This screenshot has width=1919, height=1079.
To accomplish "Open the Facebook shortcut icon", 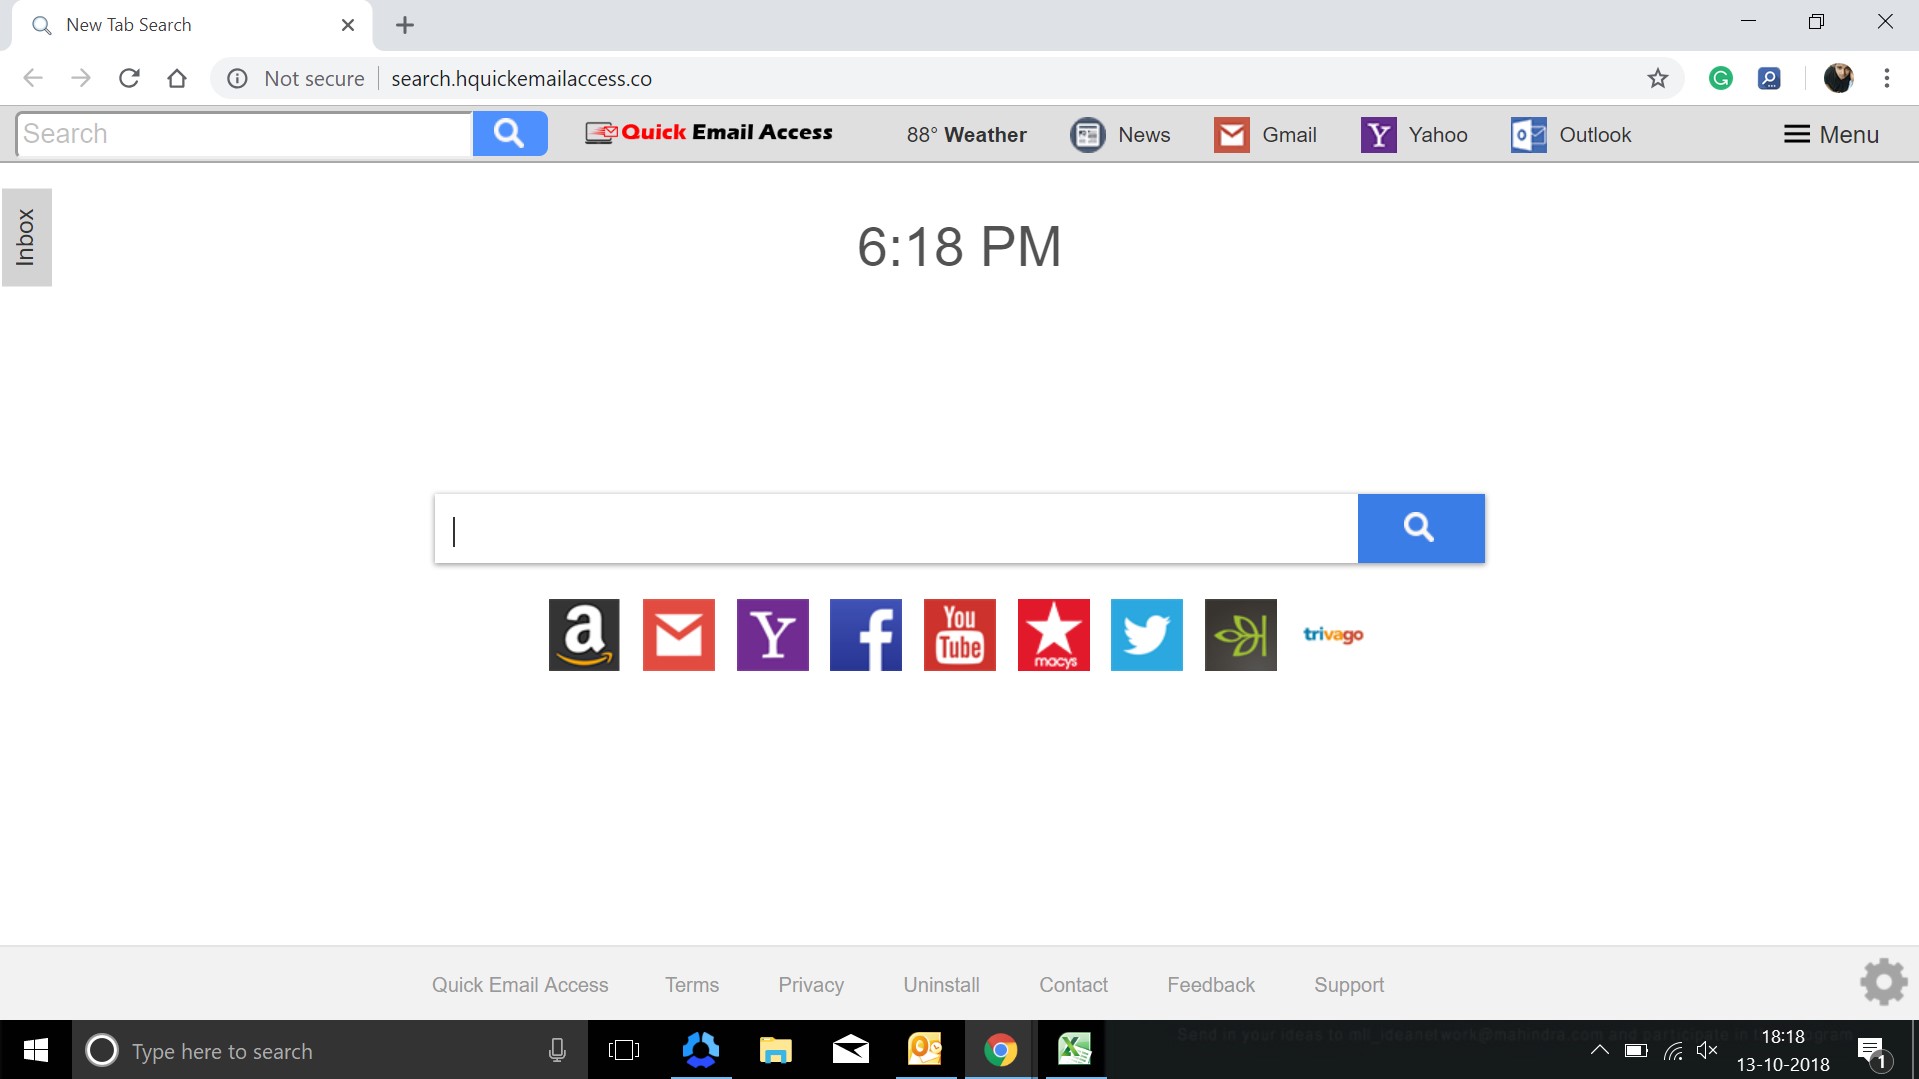I will pos(865,634).
